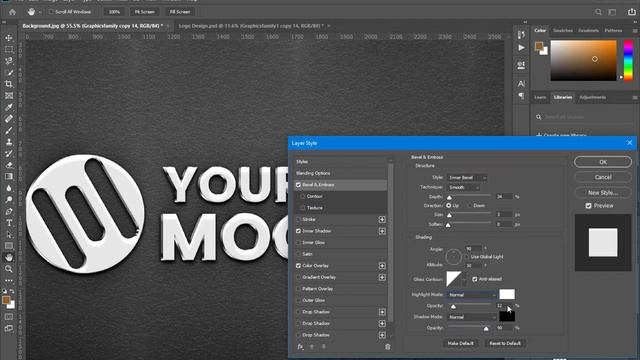Open the Style dropdown showing Inner Bevel

click(x=467, y=178)
